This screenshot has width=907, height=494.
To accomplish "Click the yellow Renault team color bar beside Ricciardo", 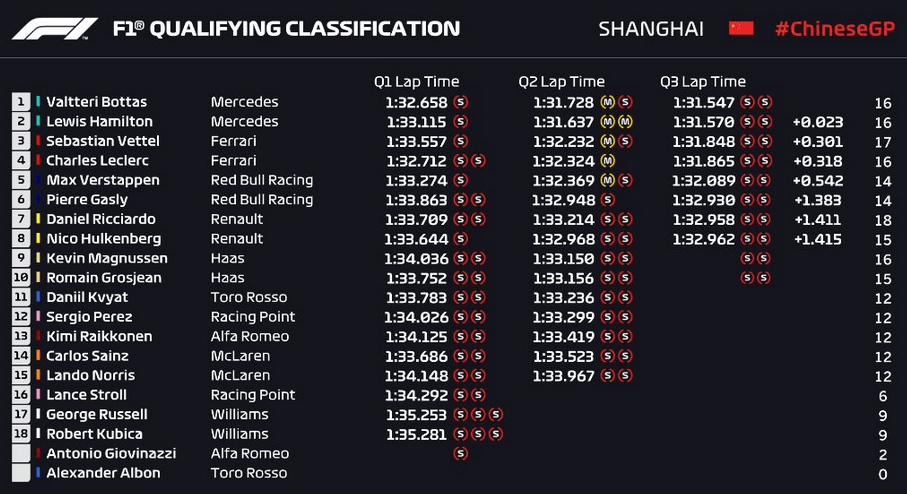I will pos(38,219).
